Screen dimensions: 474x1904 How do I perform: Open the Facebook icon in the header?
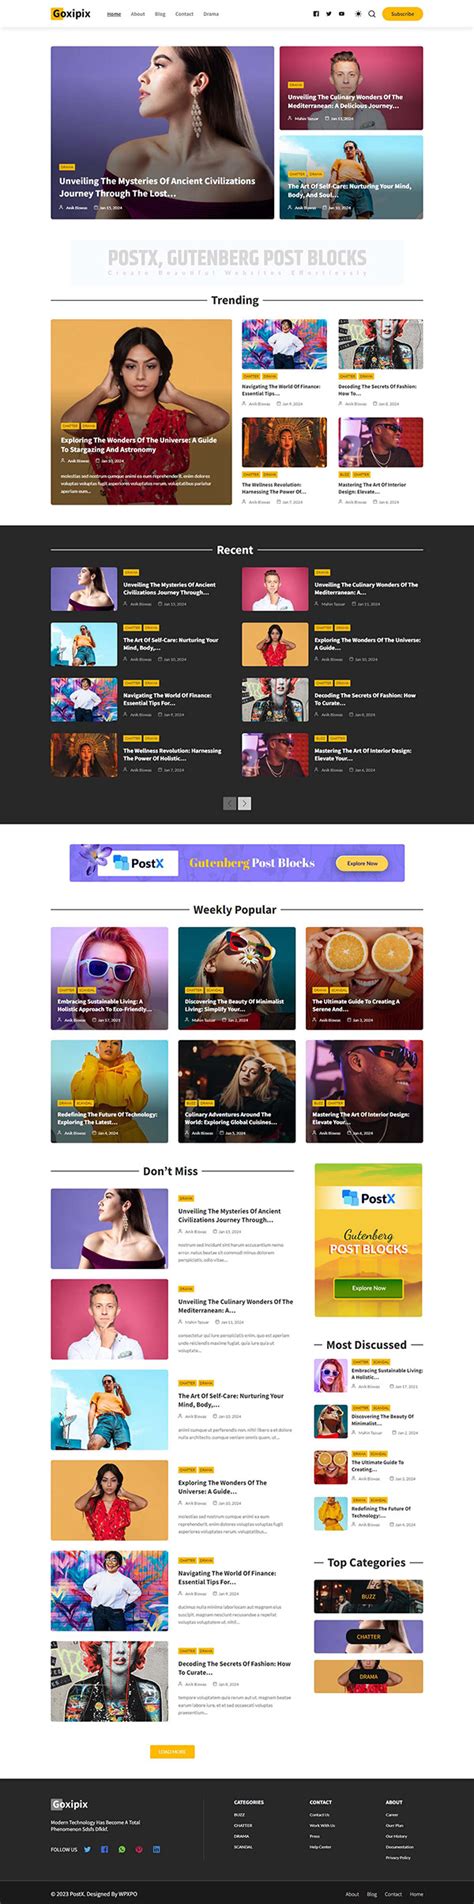(316, 14)
